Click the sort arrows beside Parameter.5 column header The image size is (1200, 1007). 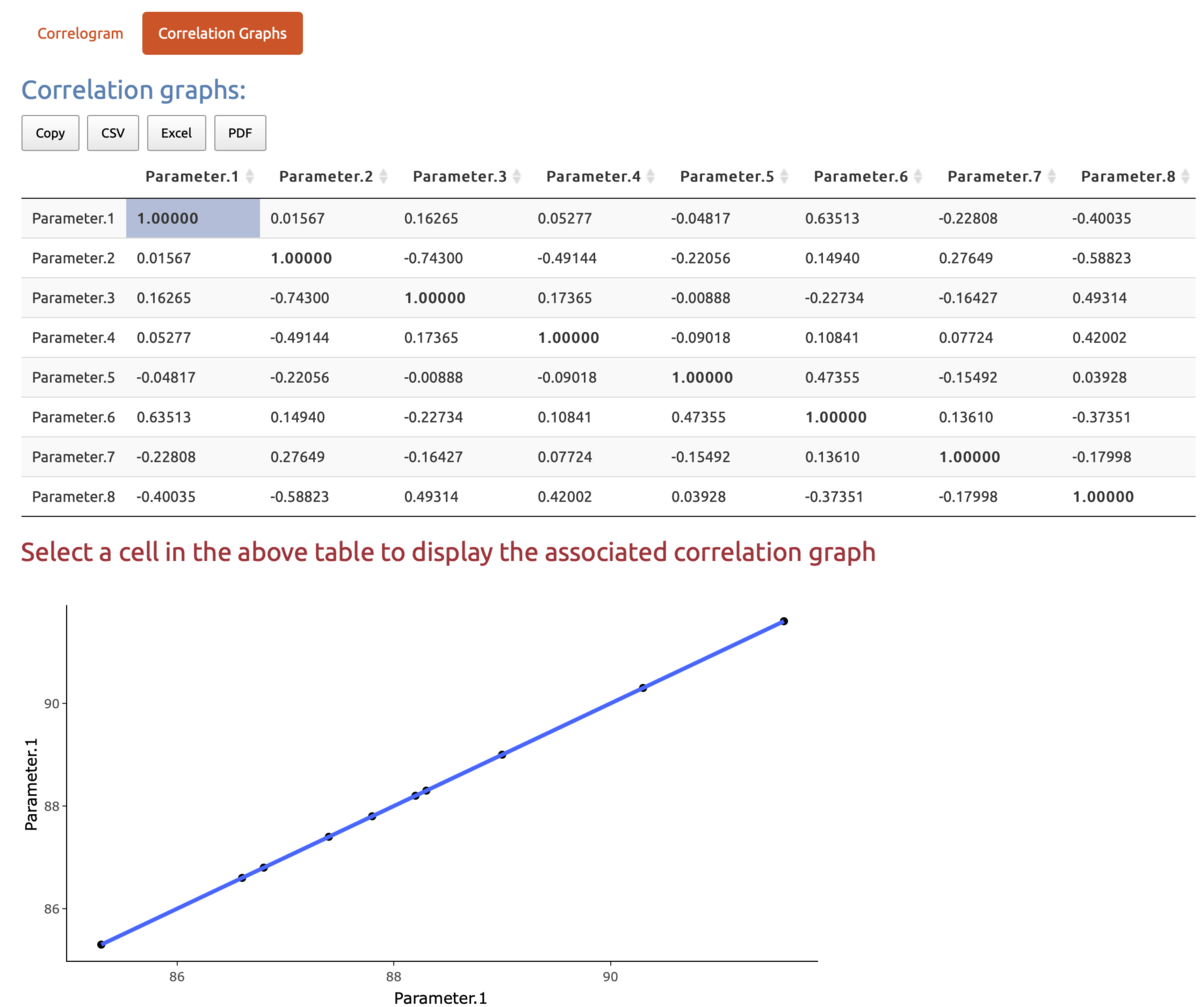(x=784, y=177)
